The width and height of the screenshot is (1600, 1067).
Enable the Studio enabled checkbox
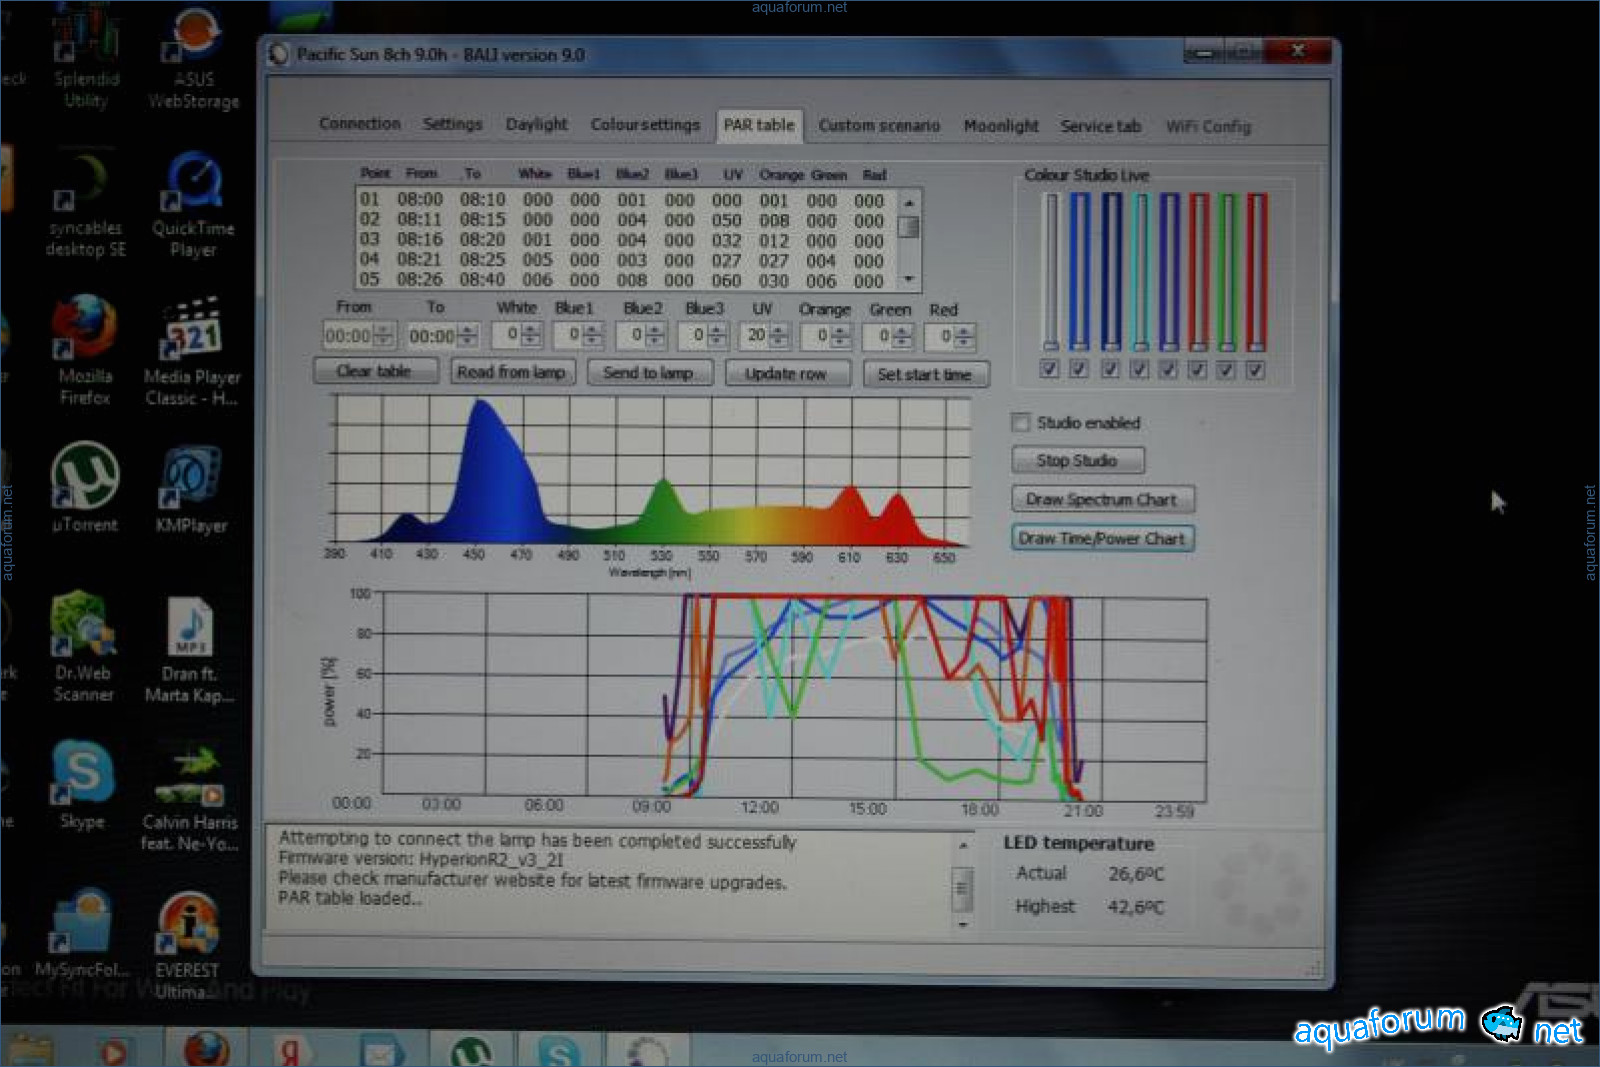pyautogui.click(x=1021, y=423)
